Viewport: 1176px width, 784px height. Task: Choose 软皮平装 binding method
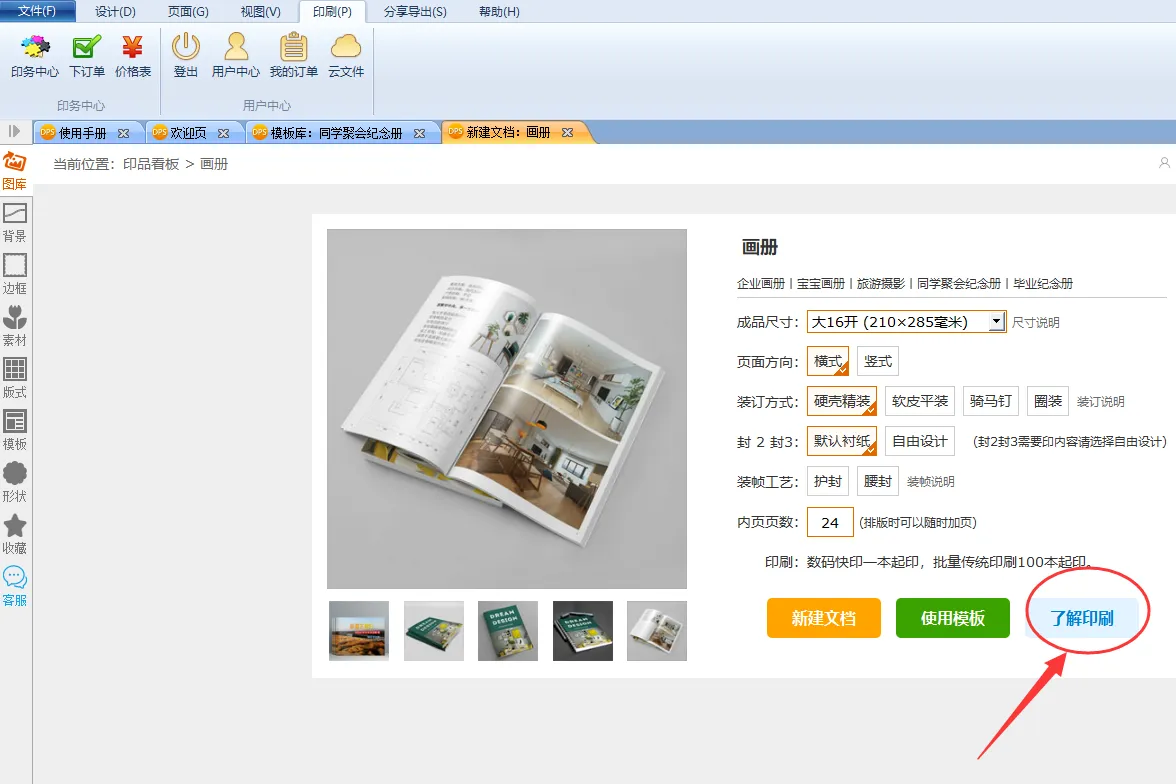[x=920, y=401]
